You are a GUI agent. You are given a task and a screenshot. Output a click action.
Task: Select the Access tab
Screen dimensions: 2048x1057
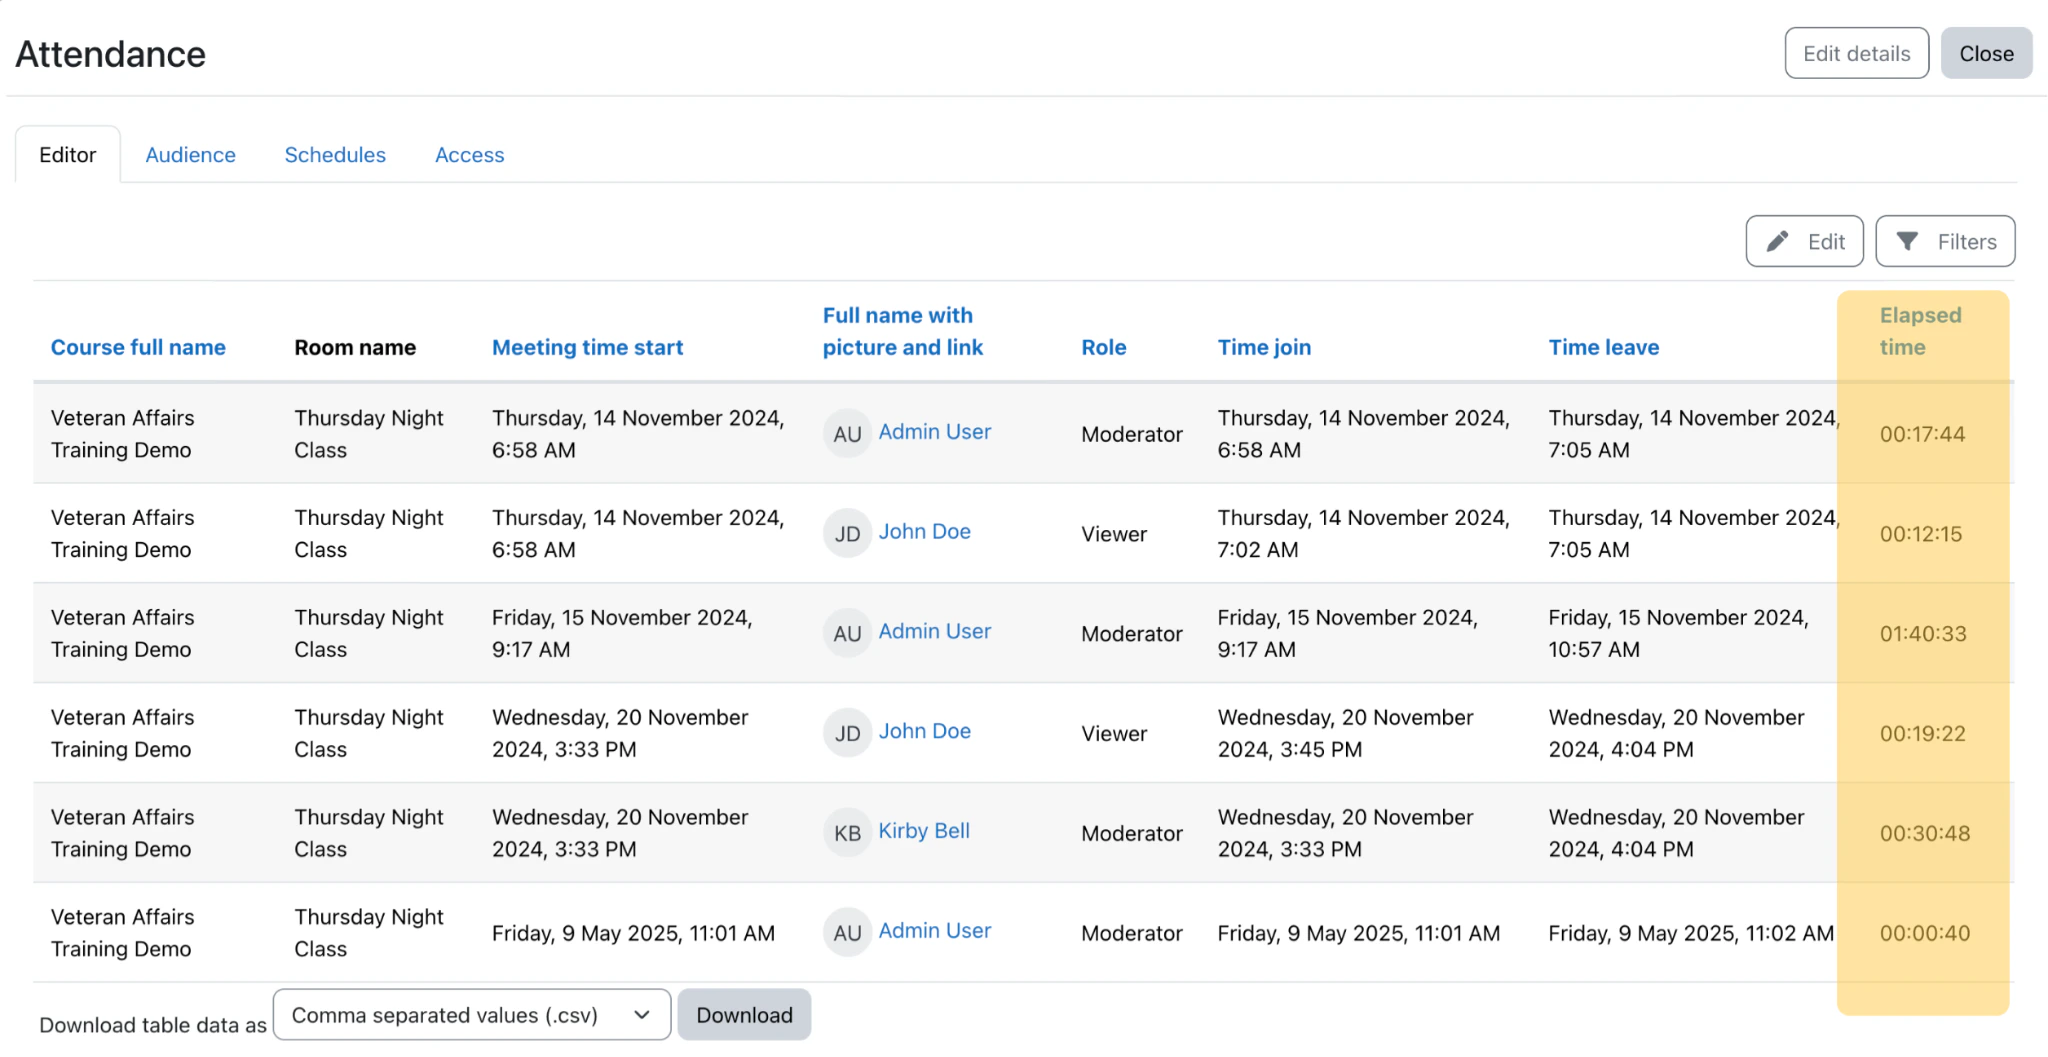click(468, 154)
